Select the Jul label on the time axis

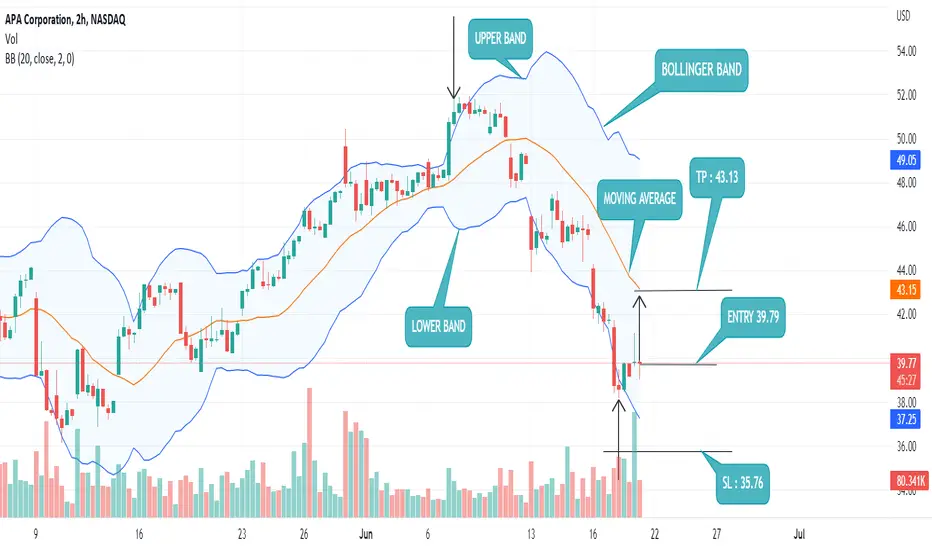(799, 534)
